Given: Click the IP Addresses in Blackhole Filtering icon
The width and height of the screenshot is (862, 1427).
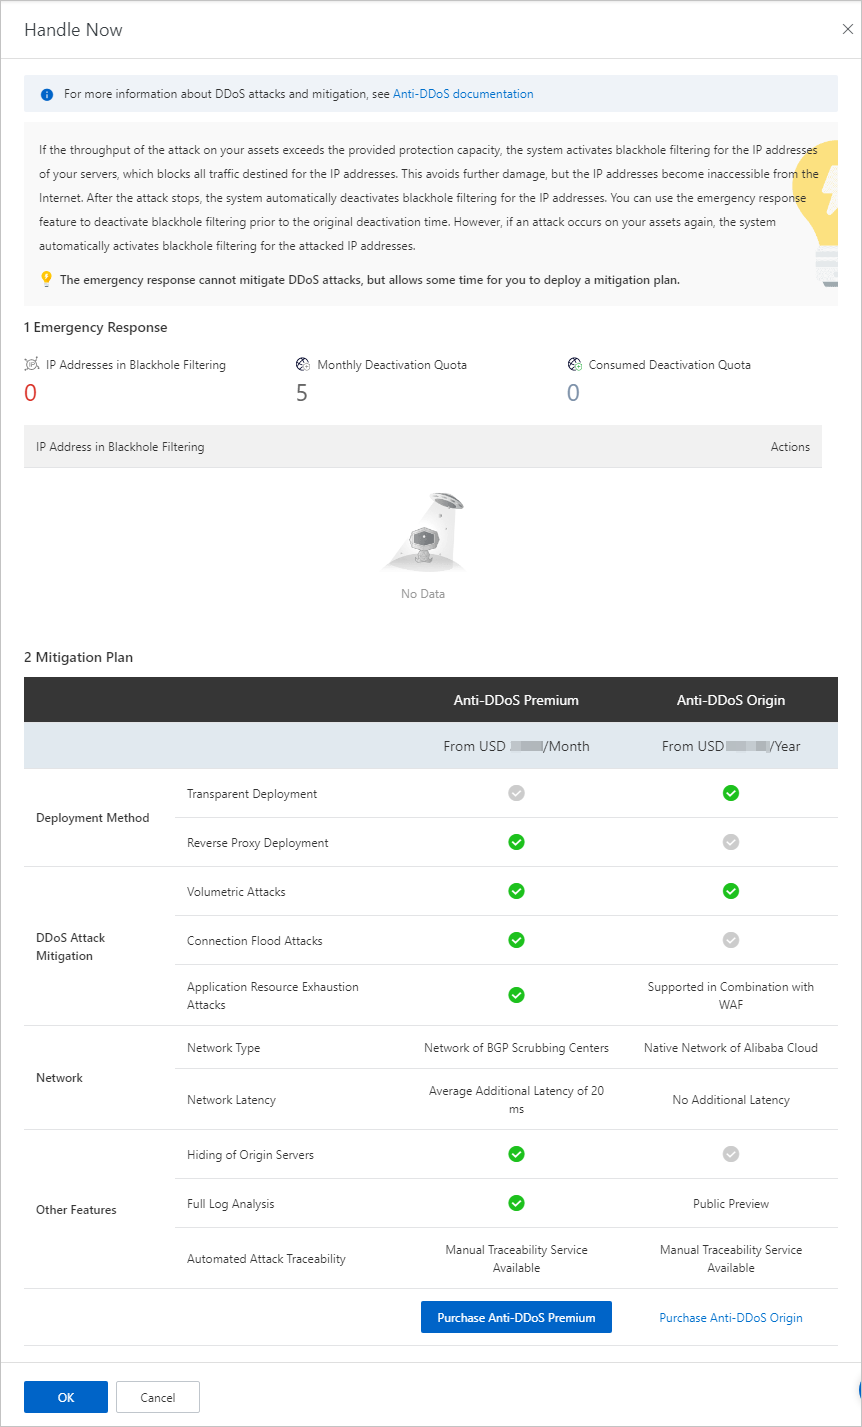Looking at the screenshot, I should click(32, 365).
